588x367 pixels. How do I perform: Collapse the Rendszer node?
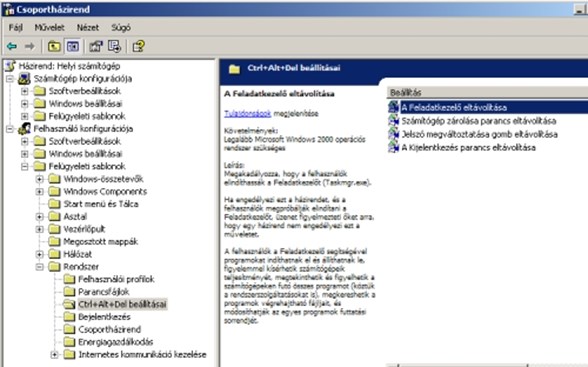point(39,267)
